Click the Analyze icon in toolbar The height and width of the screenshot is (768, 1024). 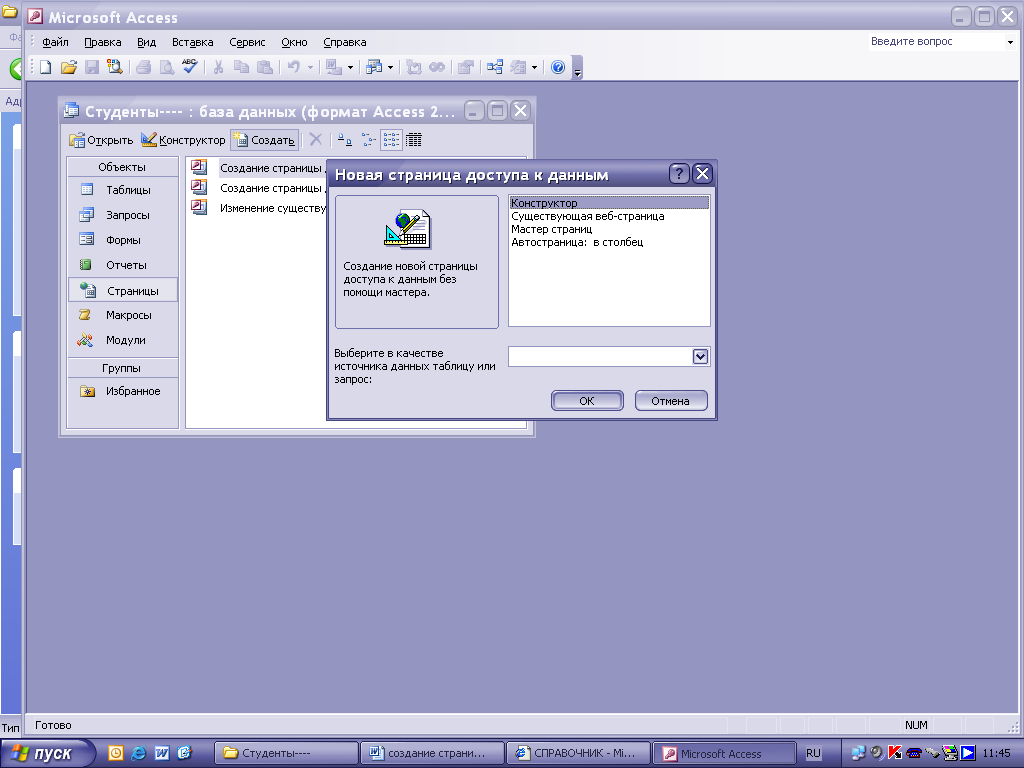coord(374,67)
